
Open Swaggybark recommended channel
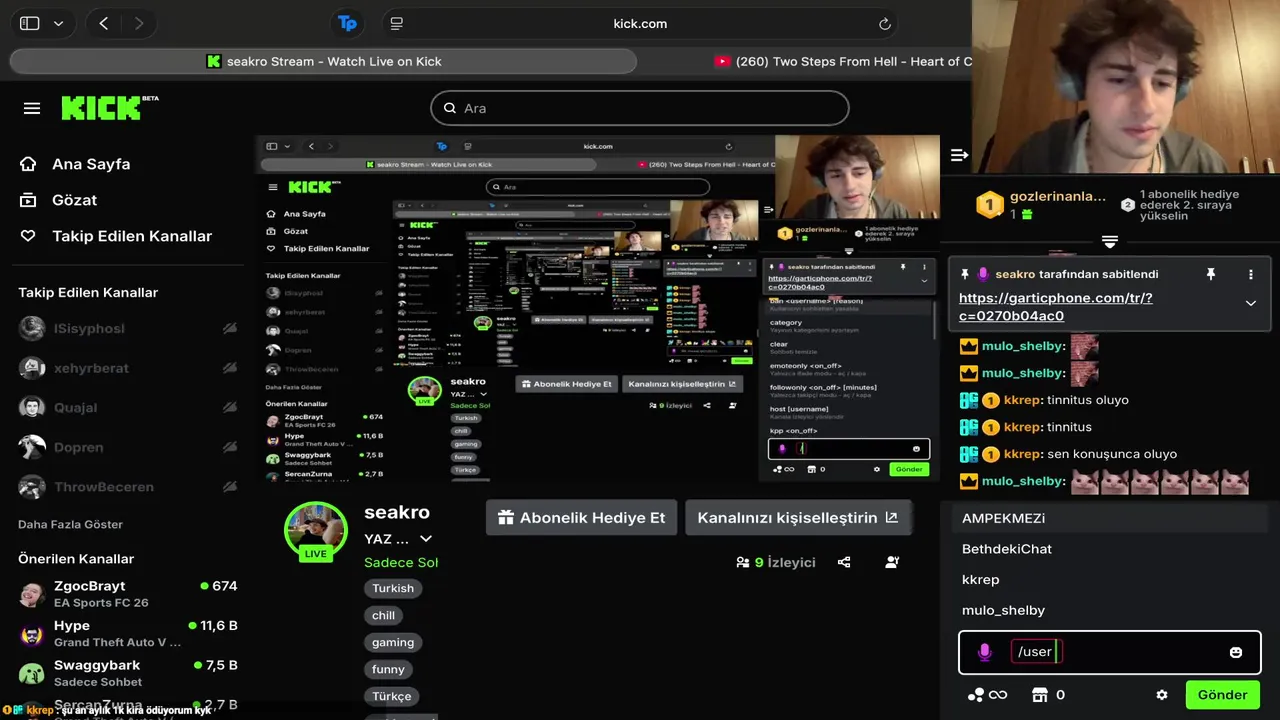tap(128, 673)
